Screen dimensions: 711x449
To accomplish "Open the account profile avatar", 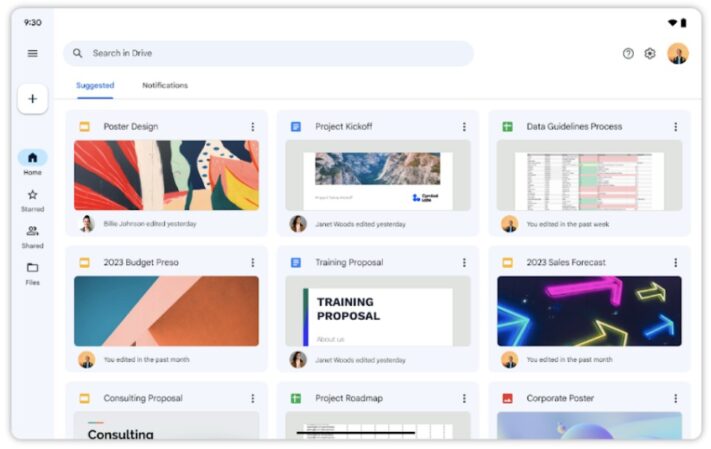I will pyautogui.click(x=678, y=54).
